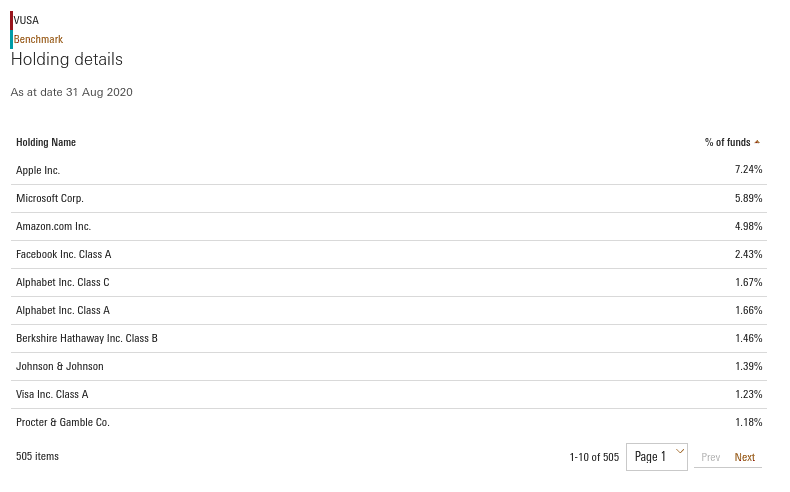Select Berkshire Hathaway Inc. Class B row
This screenshot has width=790, height=492.
389,338
